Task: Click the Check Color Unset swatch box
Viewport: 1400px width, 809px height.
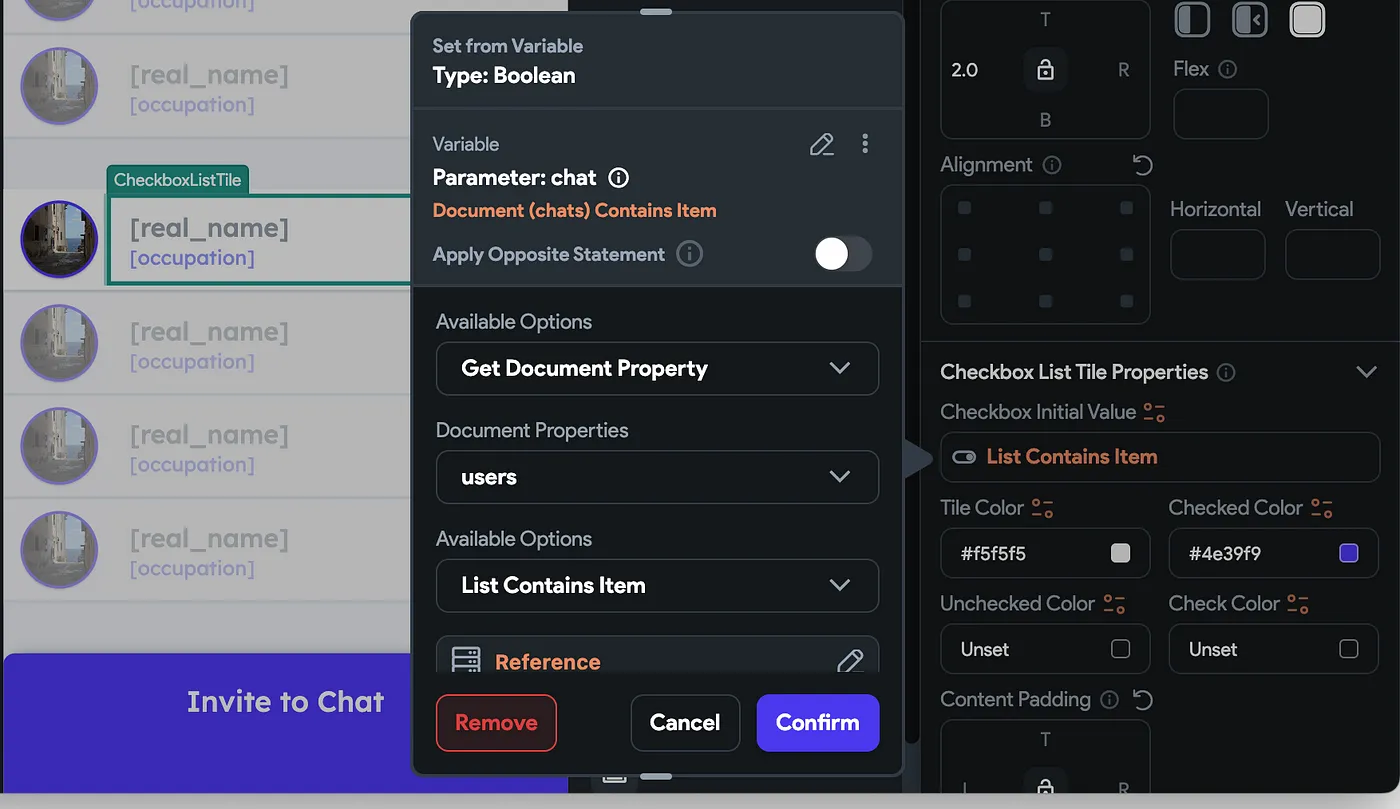Action: pos(1348,649)
